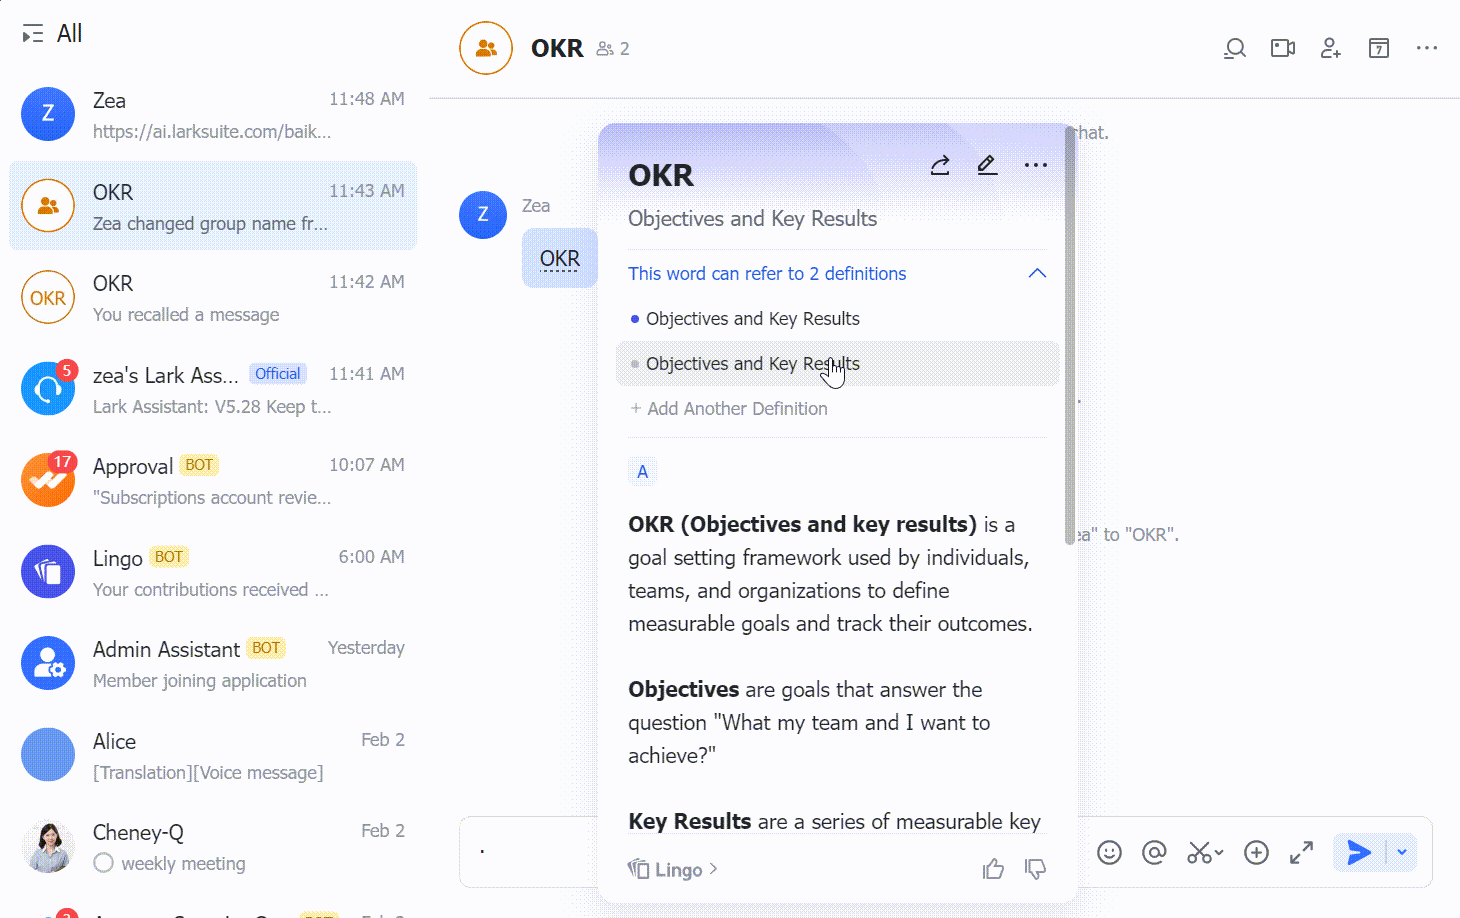Open more options in the definition card
This screenshot has width=1460, height=918.
(1035, 165)
